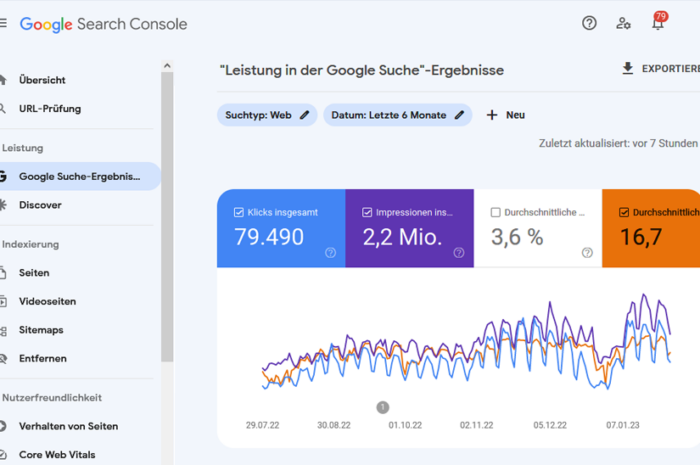700x465 pixels.
Task: Click Zuletzt aktualisiert: vor 7 Stunden text
Action: pos(618,143)
